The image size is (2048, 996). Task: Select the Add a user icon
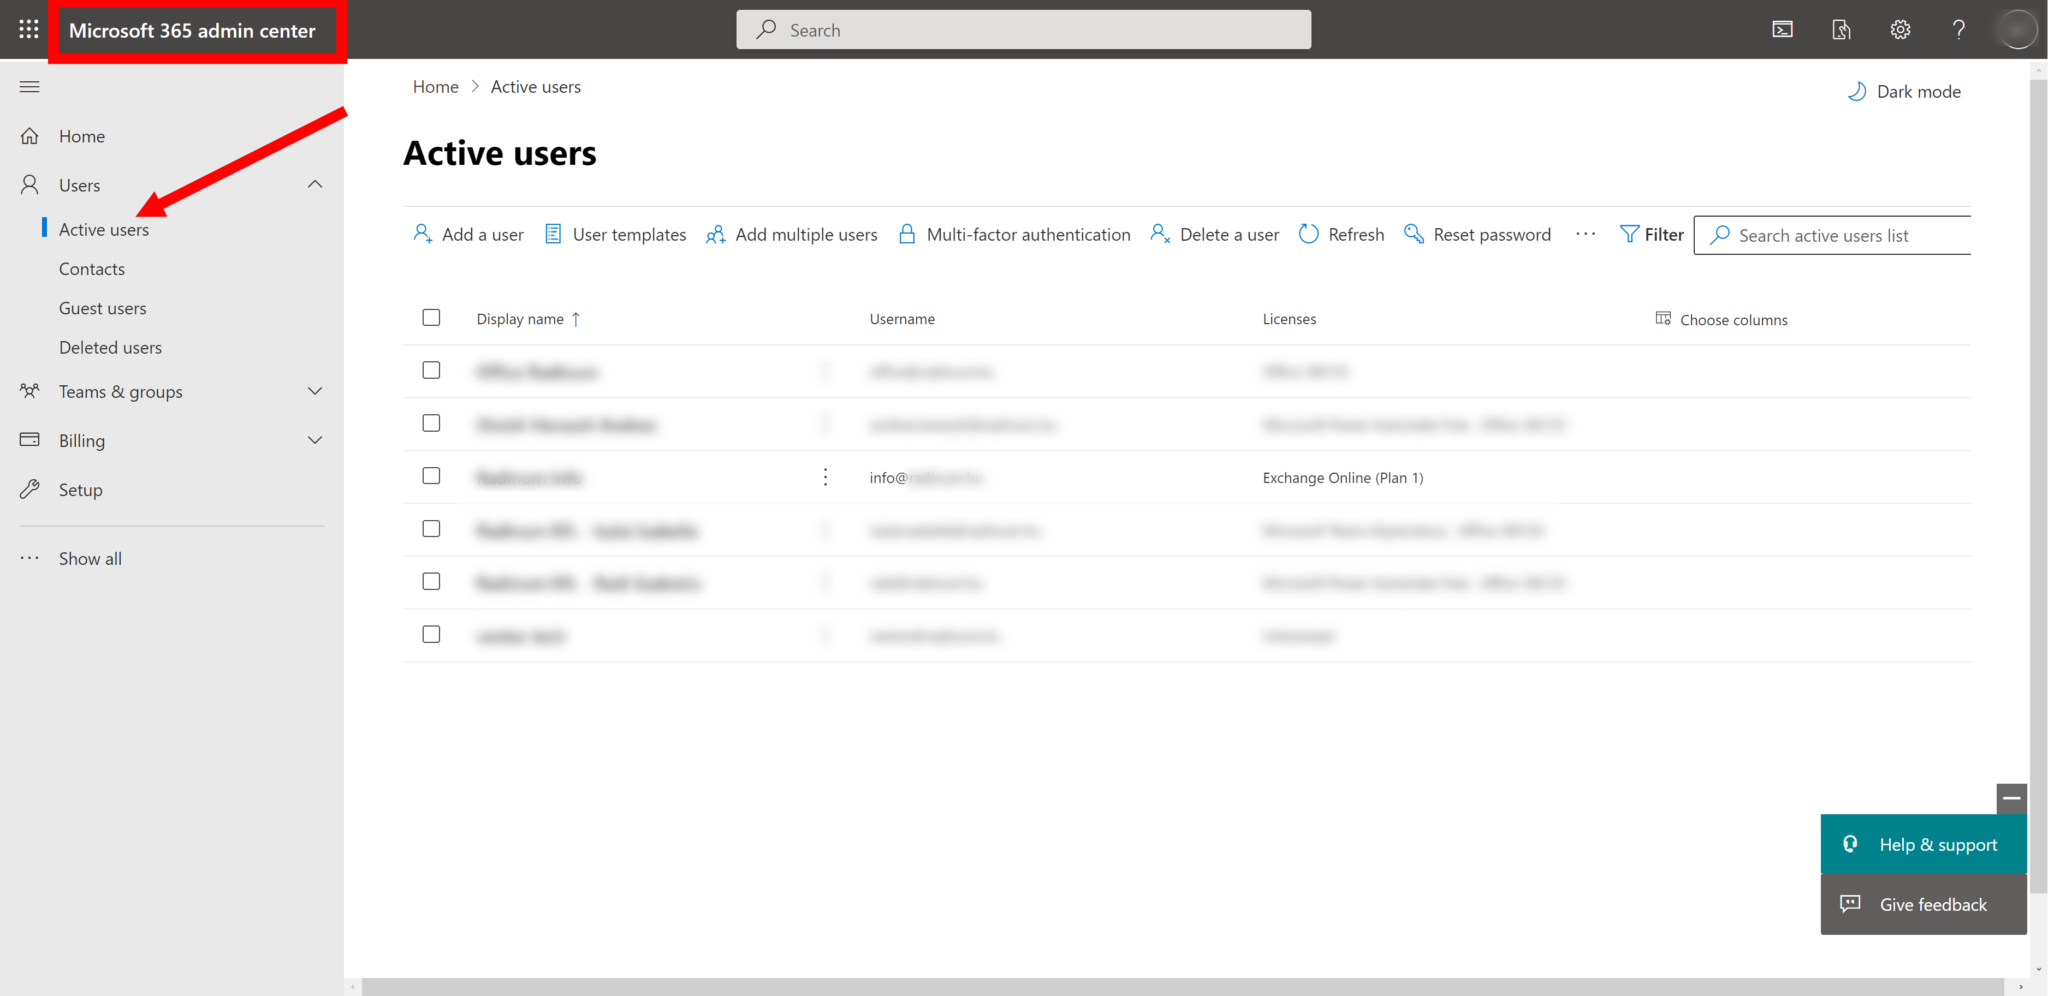click(x=422, y=233)
